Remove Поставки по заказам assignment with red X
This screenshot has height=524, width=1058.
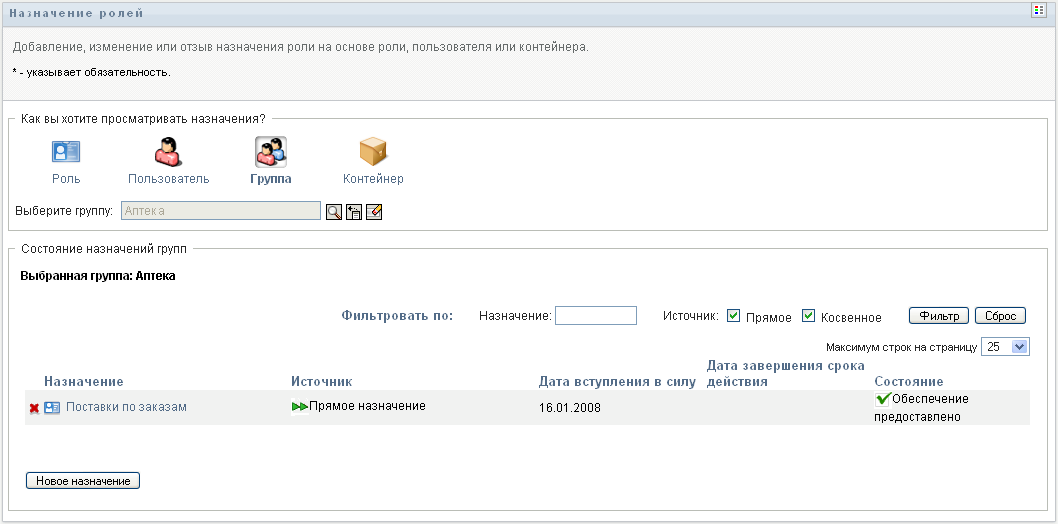pyautogui.click(x=34, y=408)
